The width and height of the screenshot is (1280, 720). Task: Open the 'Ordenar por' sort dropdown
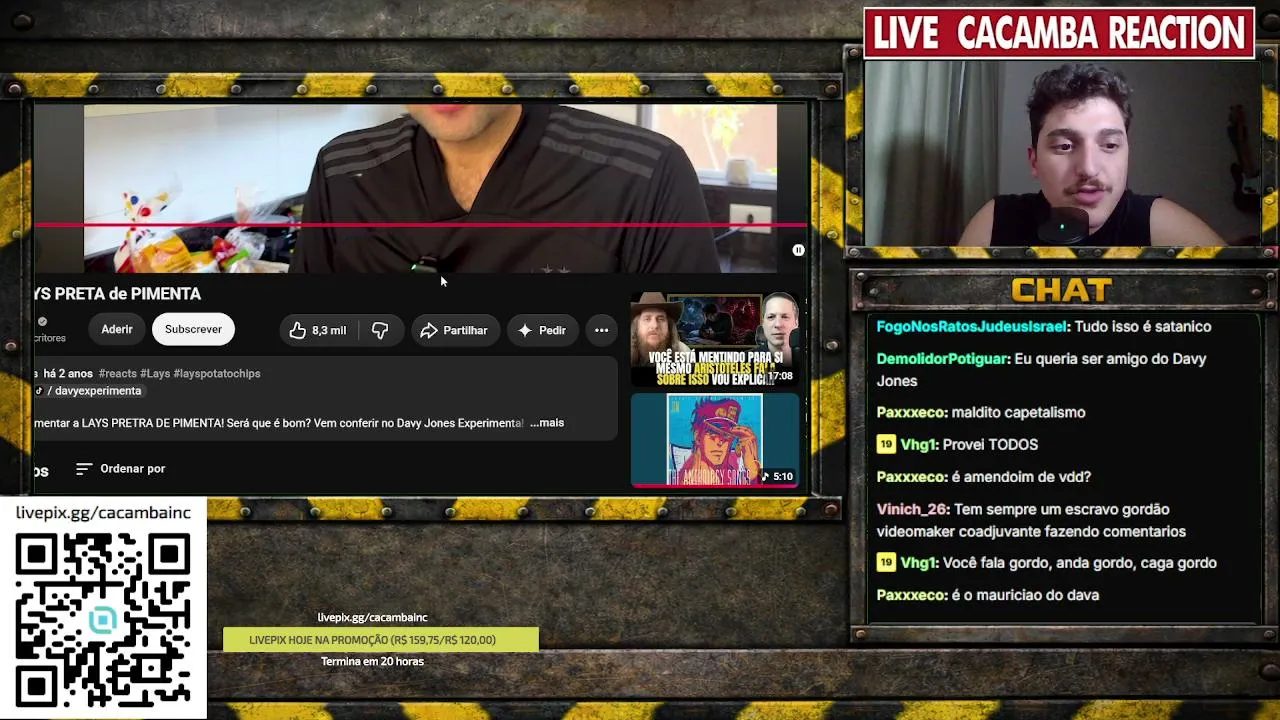pyautogui.click(x=120, y=468)
